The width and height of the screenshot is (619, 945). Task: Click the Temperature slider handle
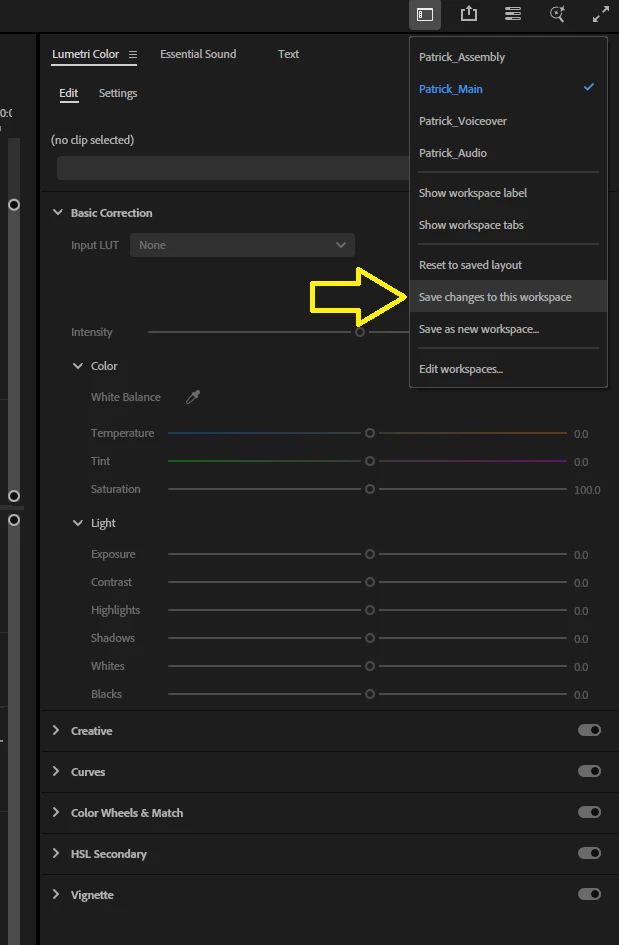tap(370, 433)
